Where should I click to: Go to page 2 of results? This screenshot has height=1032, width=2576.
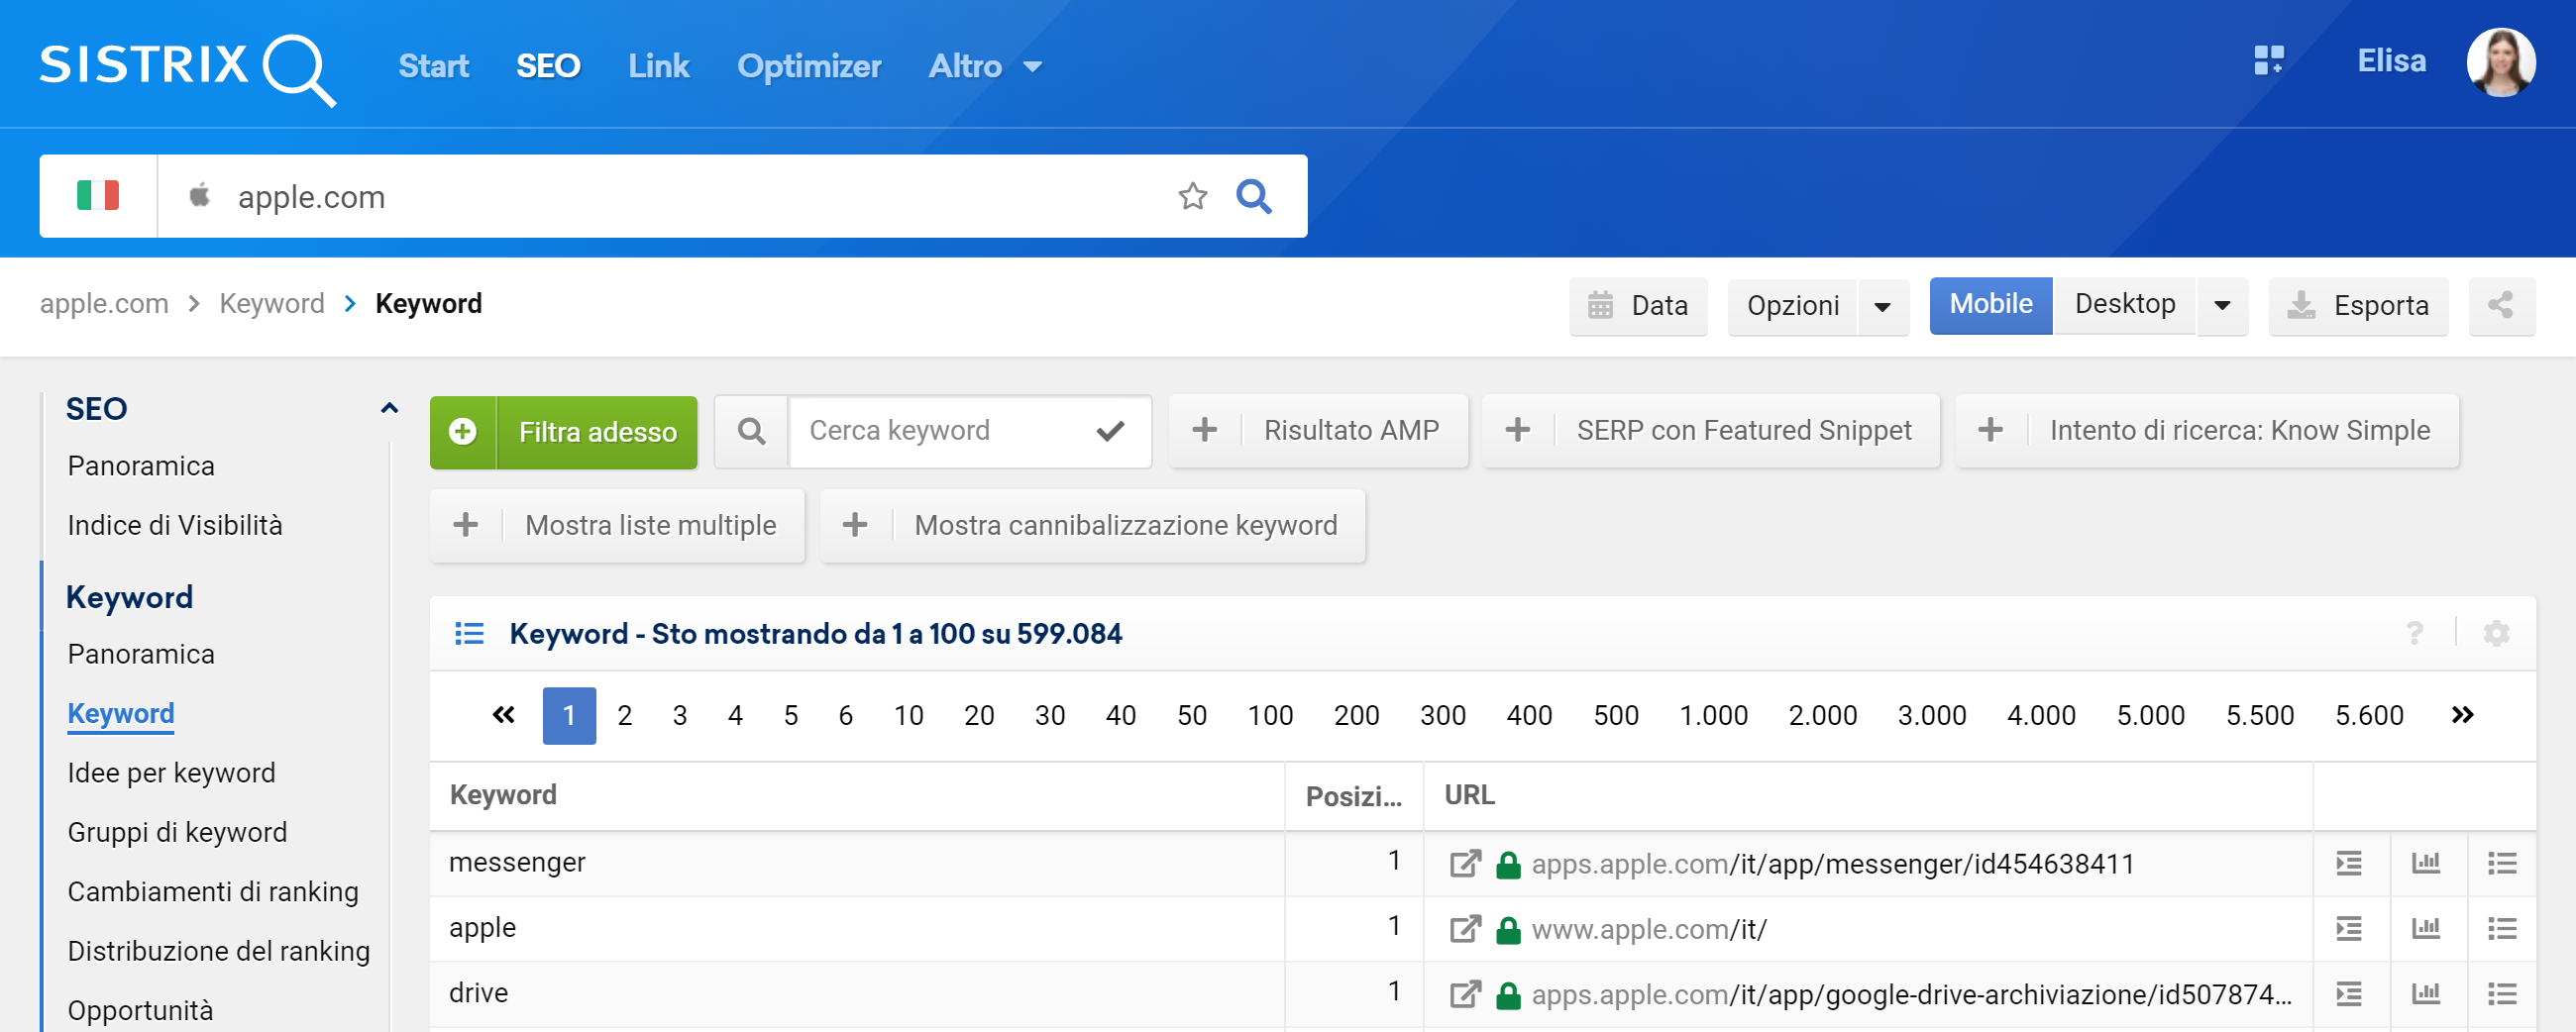click(x=625, y=715)
